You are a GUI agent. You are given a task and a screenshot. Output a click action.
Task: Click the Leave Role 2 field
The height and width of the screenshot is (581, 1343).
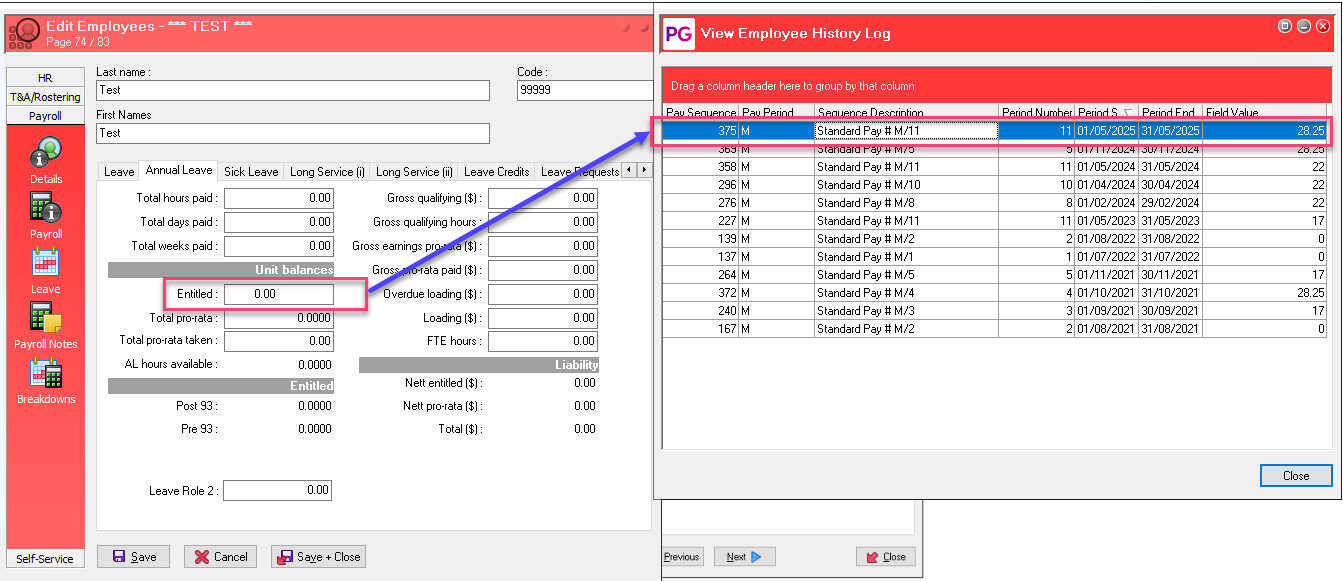[x=279, y=490]
